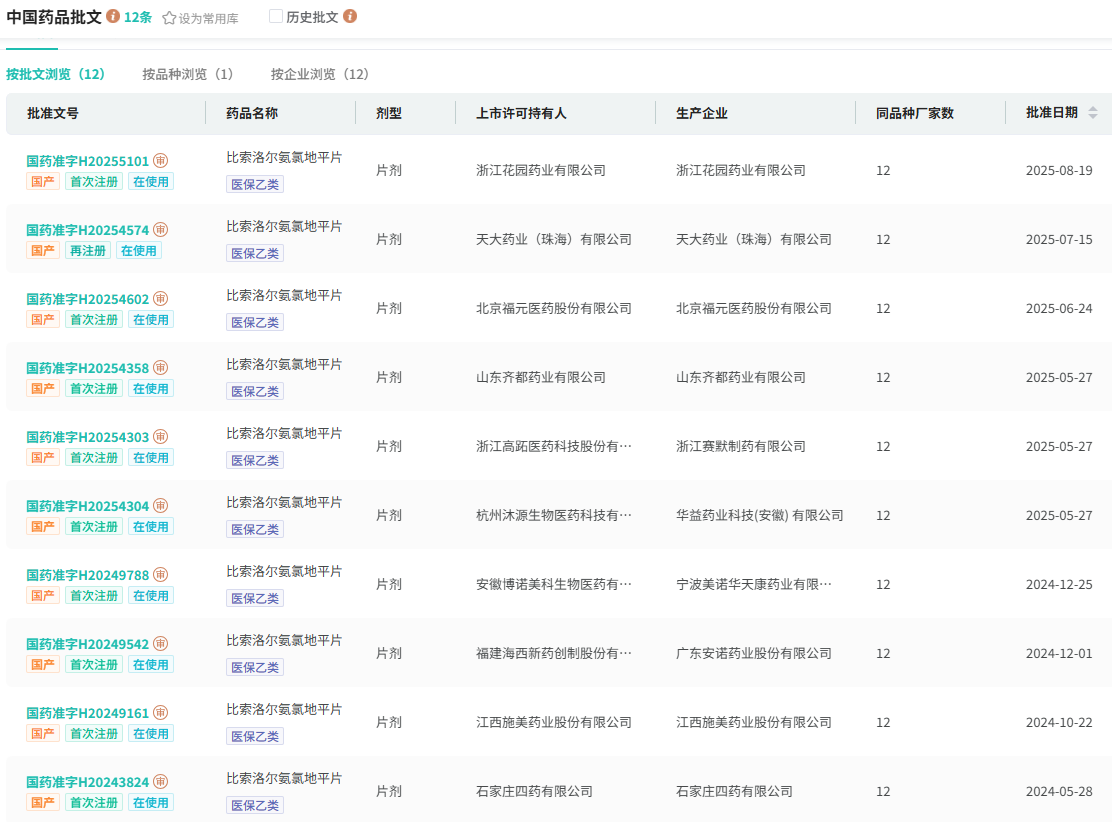Click the star icon for 设为常用库
This screenshot has width=1112, height=822.
[169, 18]
